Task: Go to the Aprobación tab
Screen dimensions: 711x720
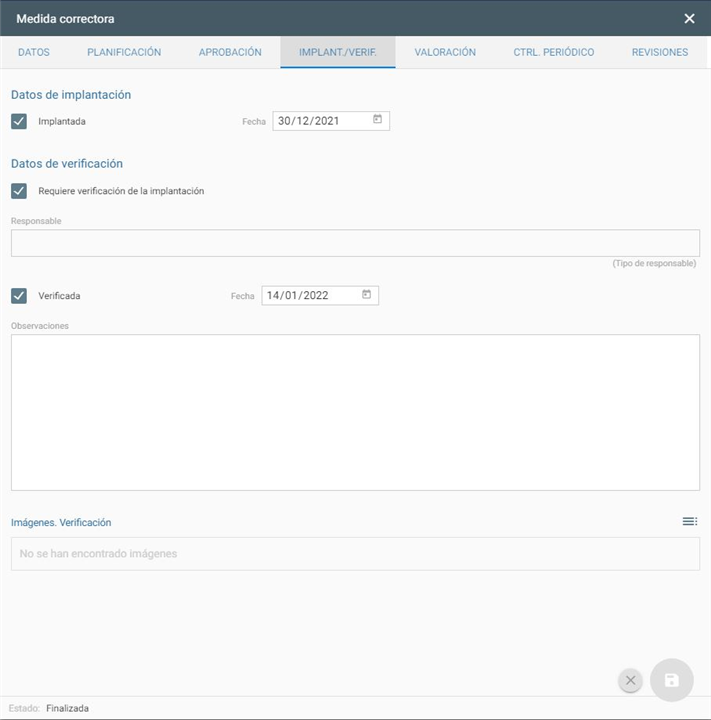Action: [x=230, y=52]
